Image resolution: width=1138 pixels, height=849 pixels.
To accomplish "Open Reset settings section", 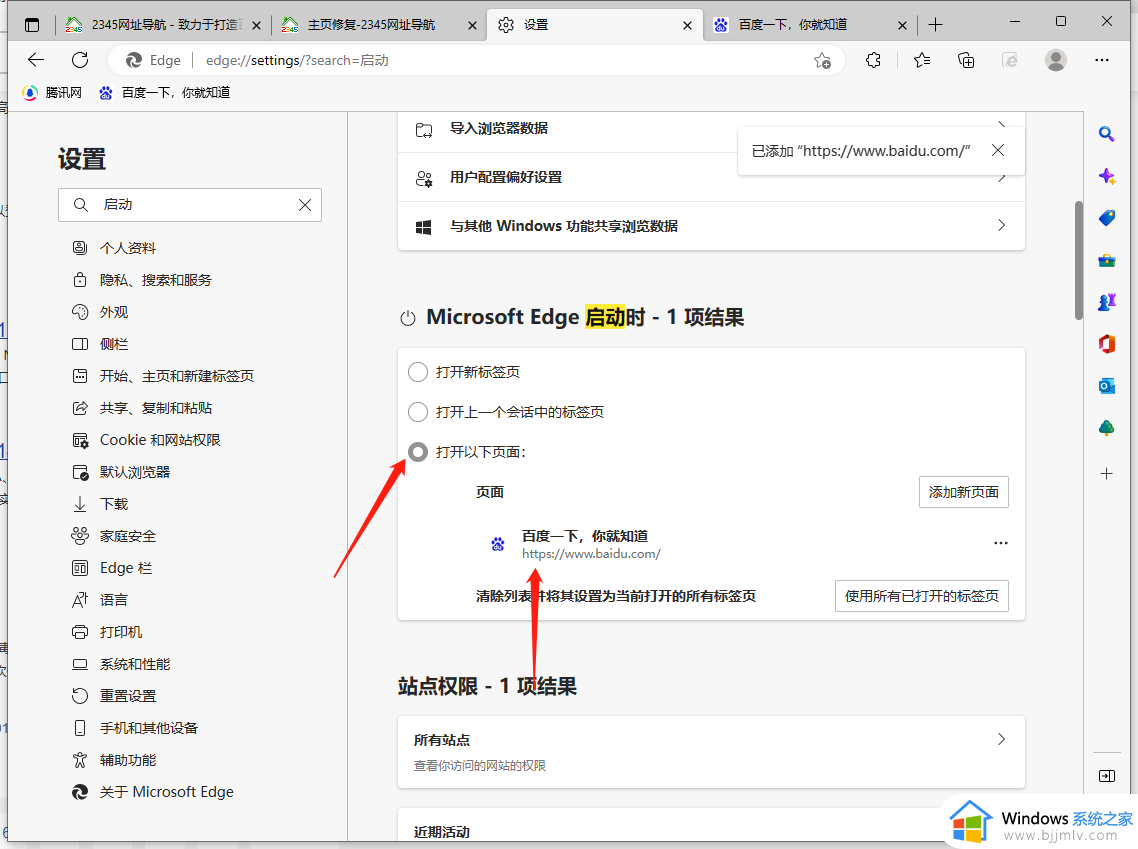I will [x=114, y=696].
